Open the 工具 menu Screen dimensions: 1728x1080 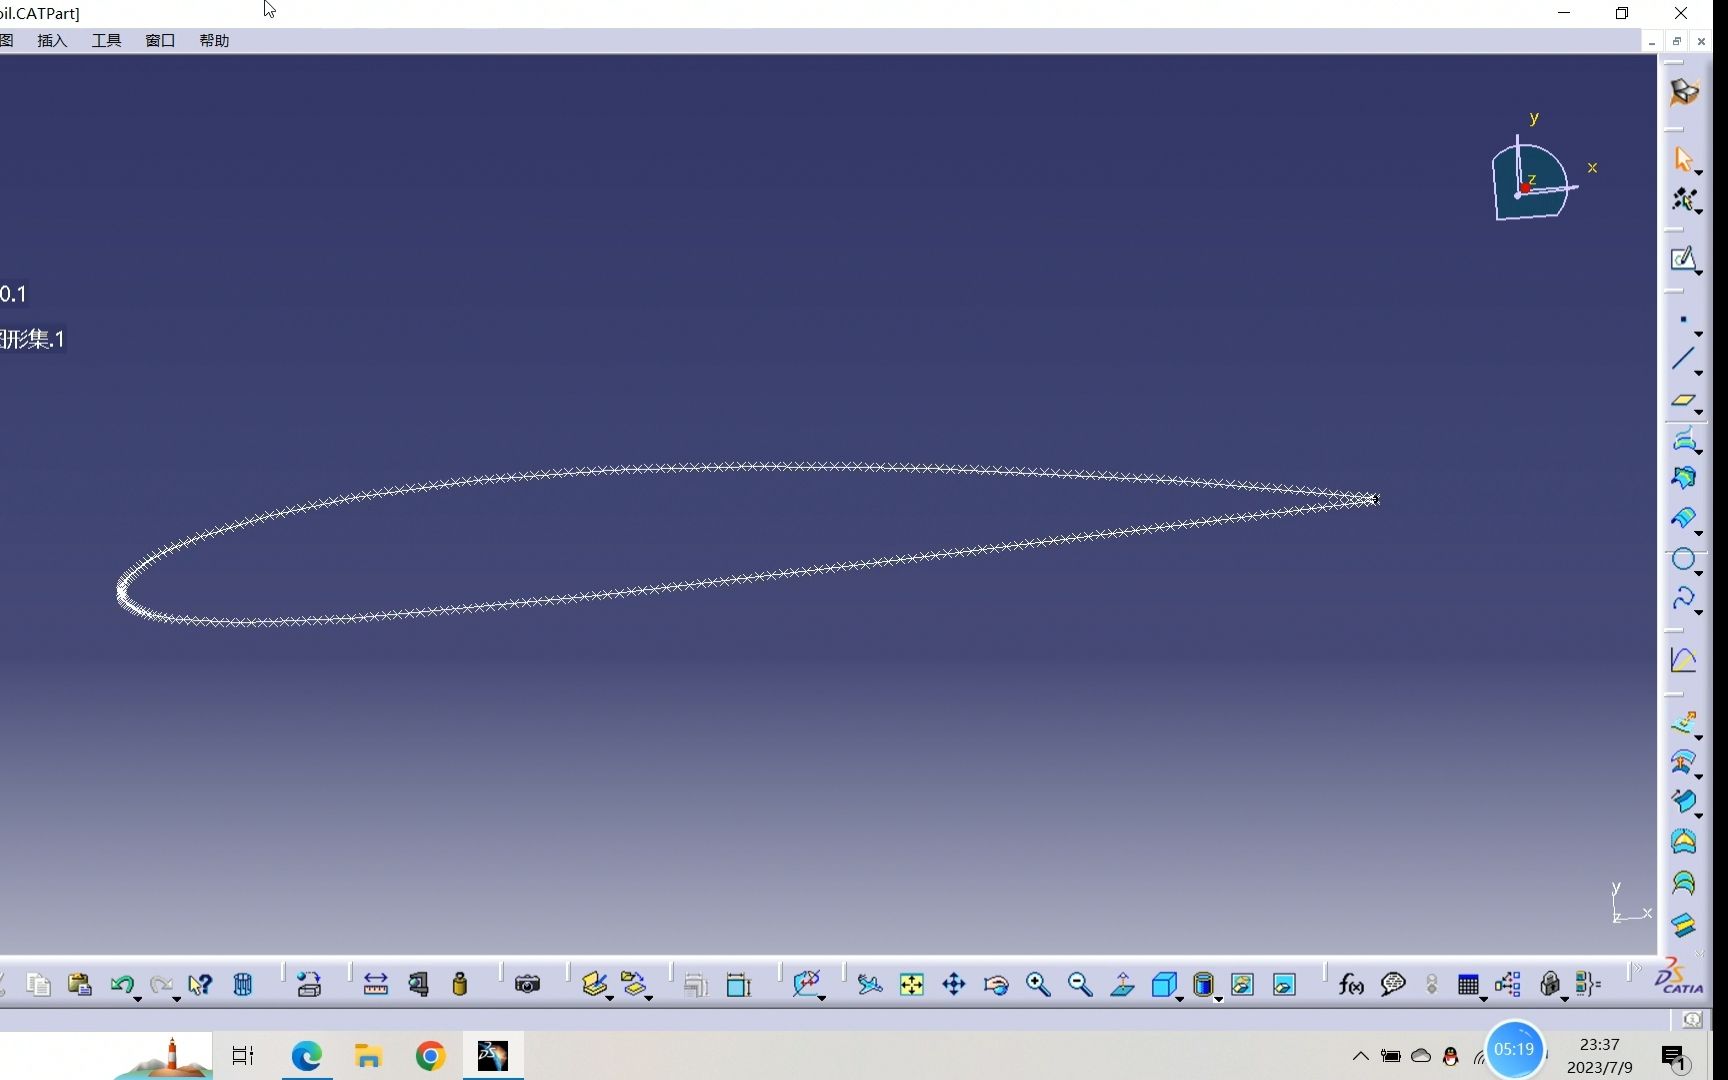click(x=106, y=40)
